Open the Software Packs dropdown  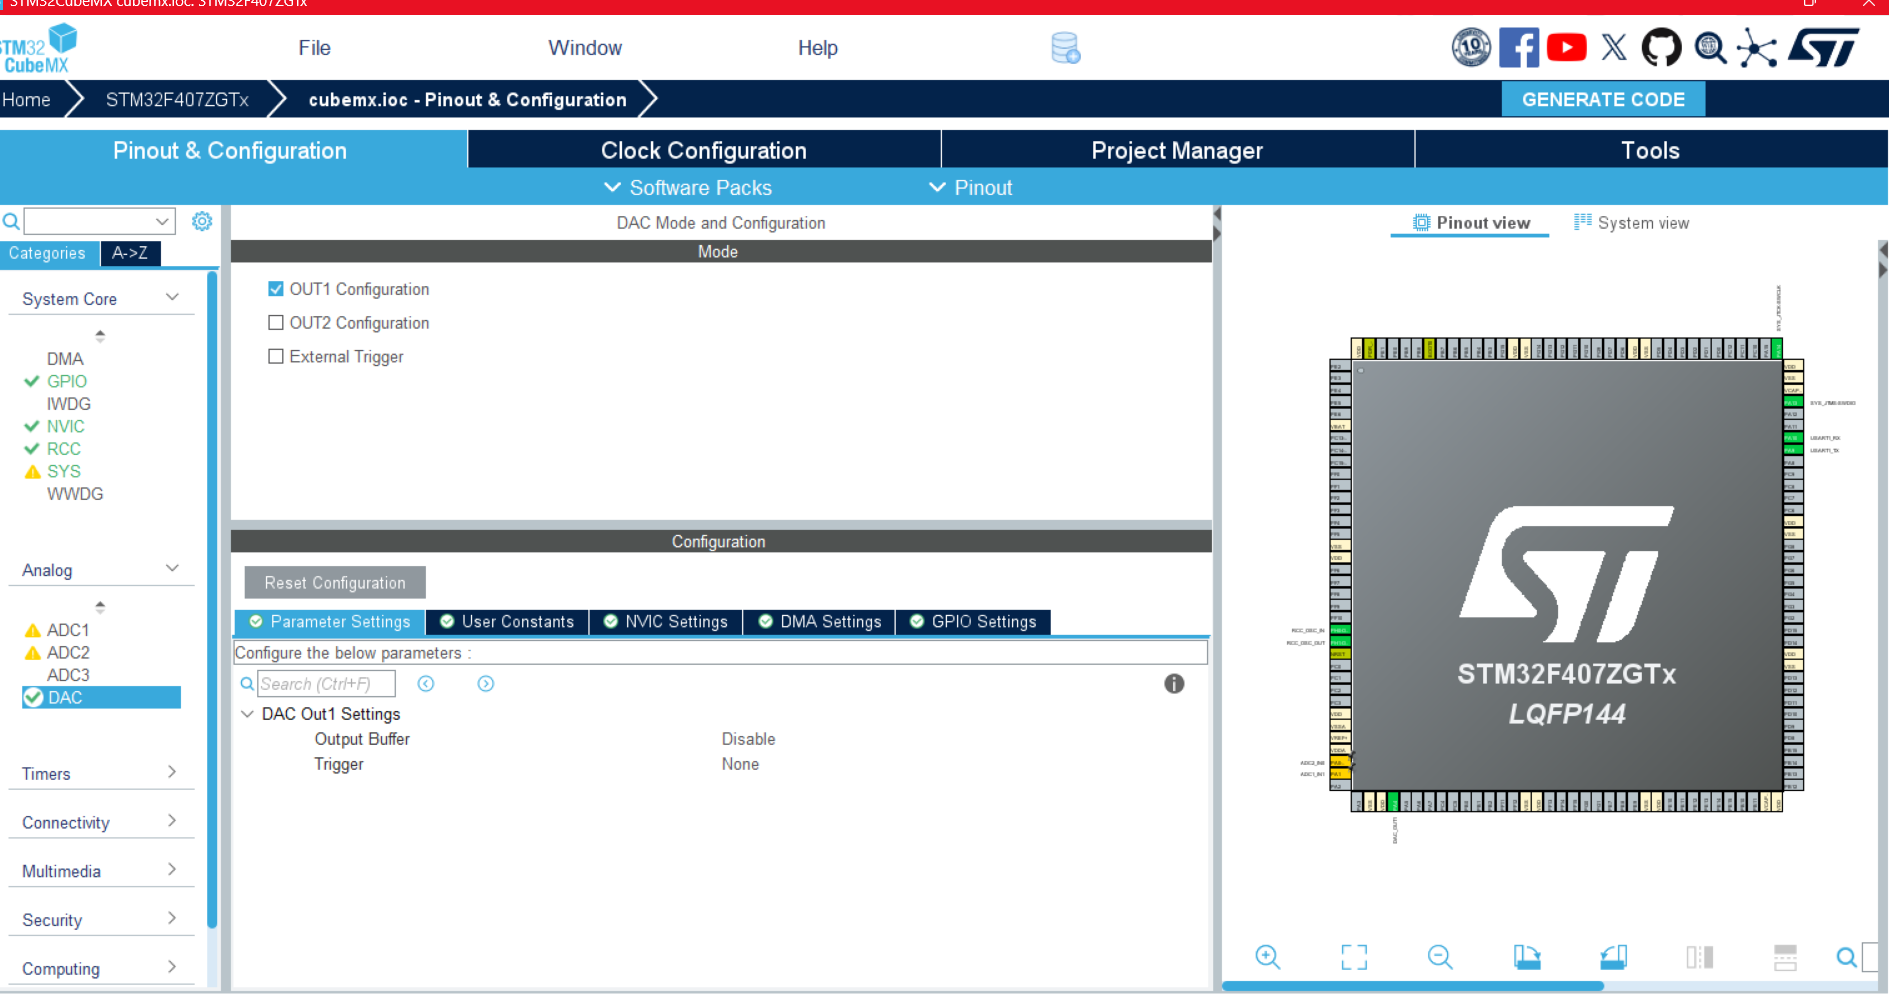[x=688, y=188]
